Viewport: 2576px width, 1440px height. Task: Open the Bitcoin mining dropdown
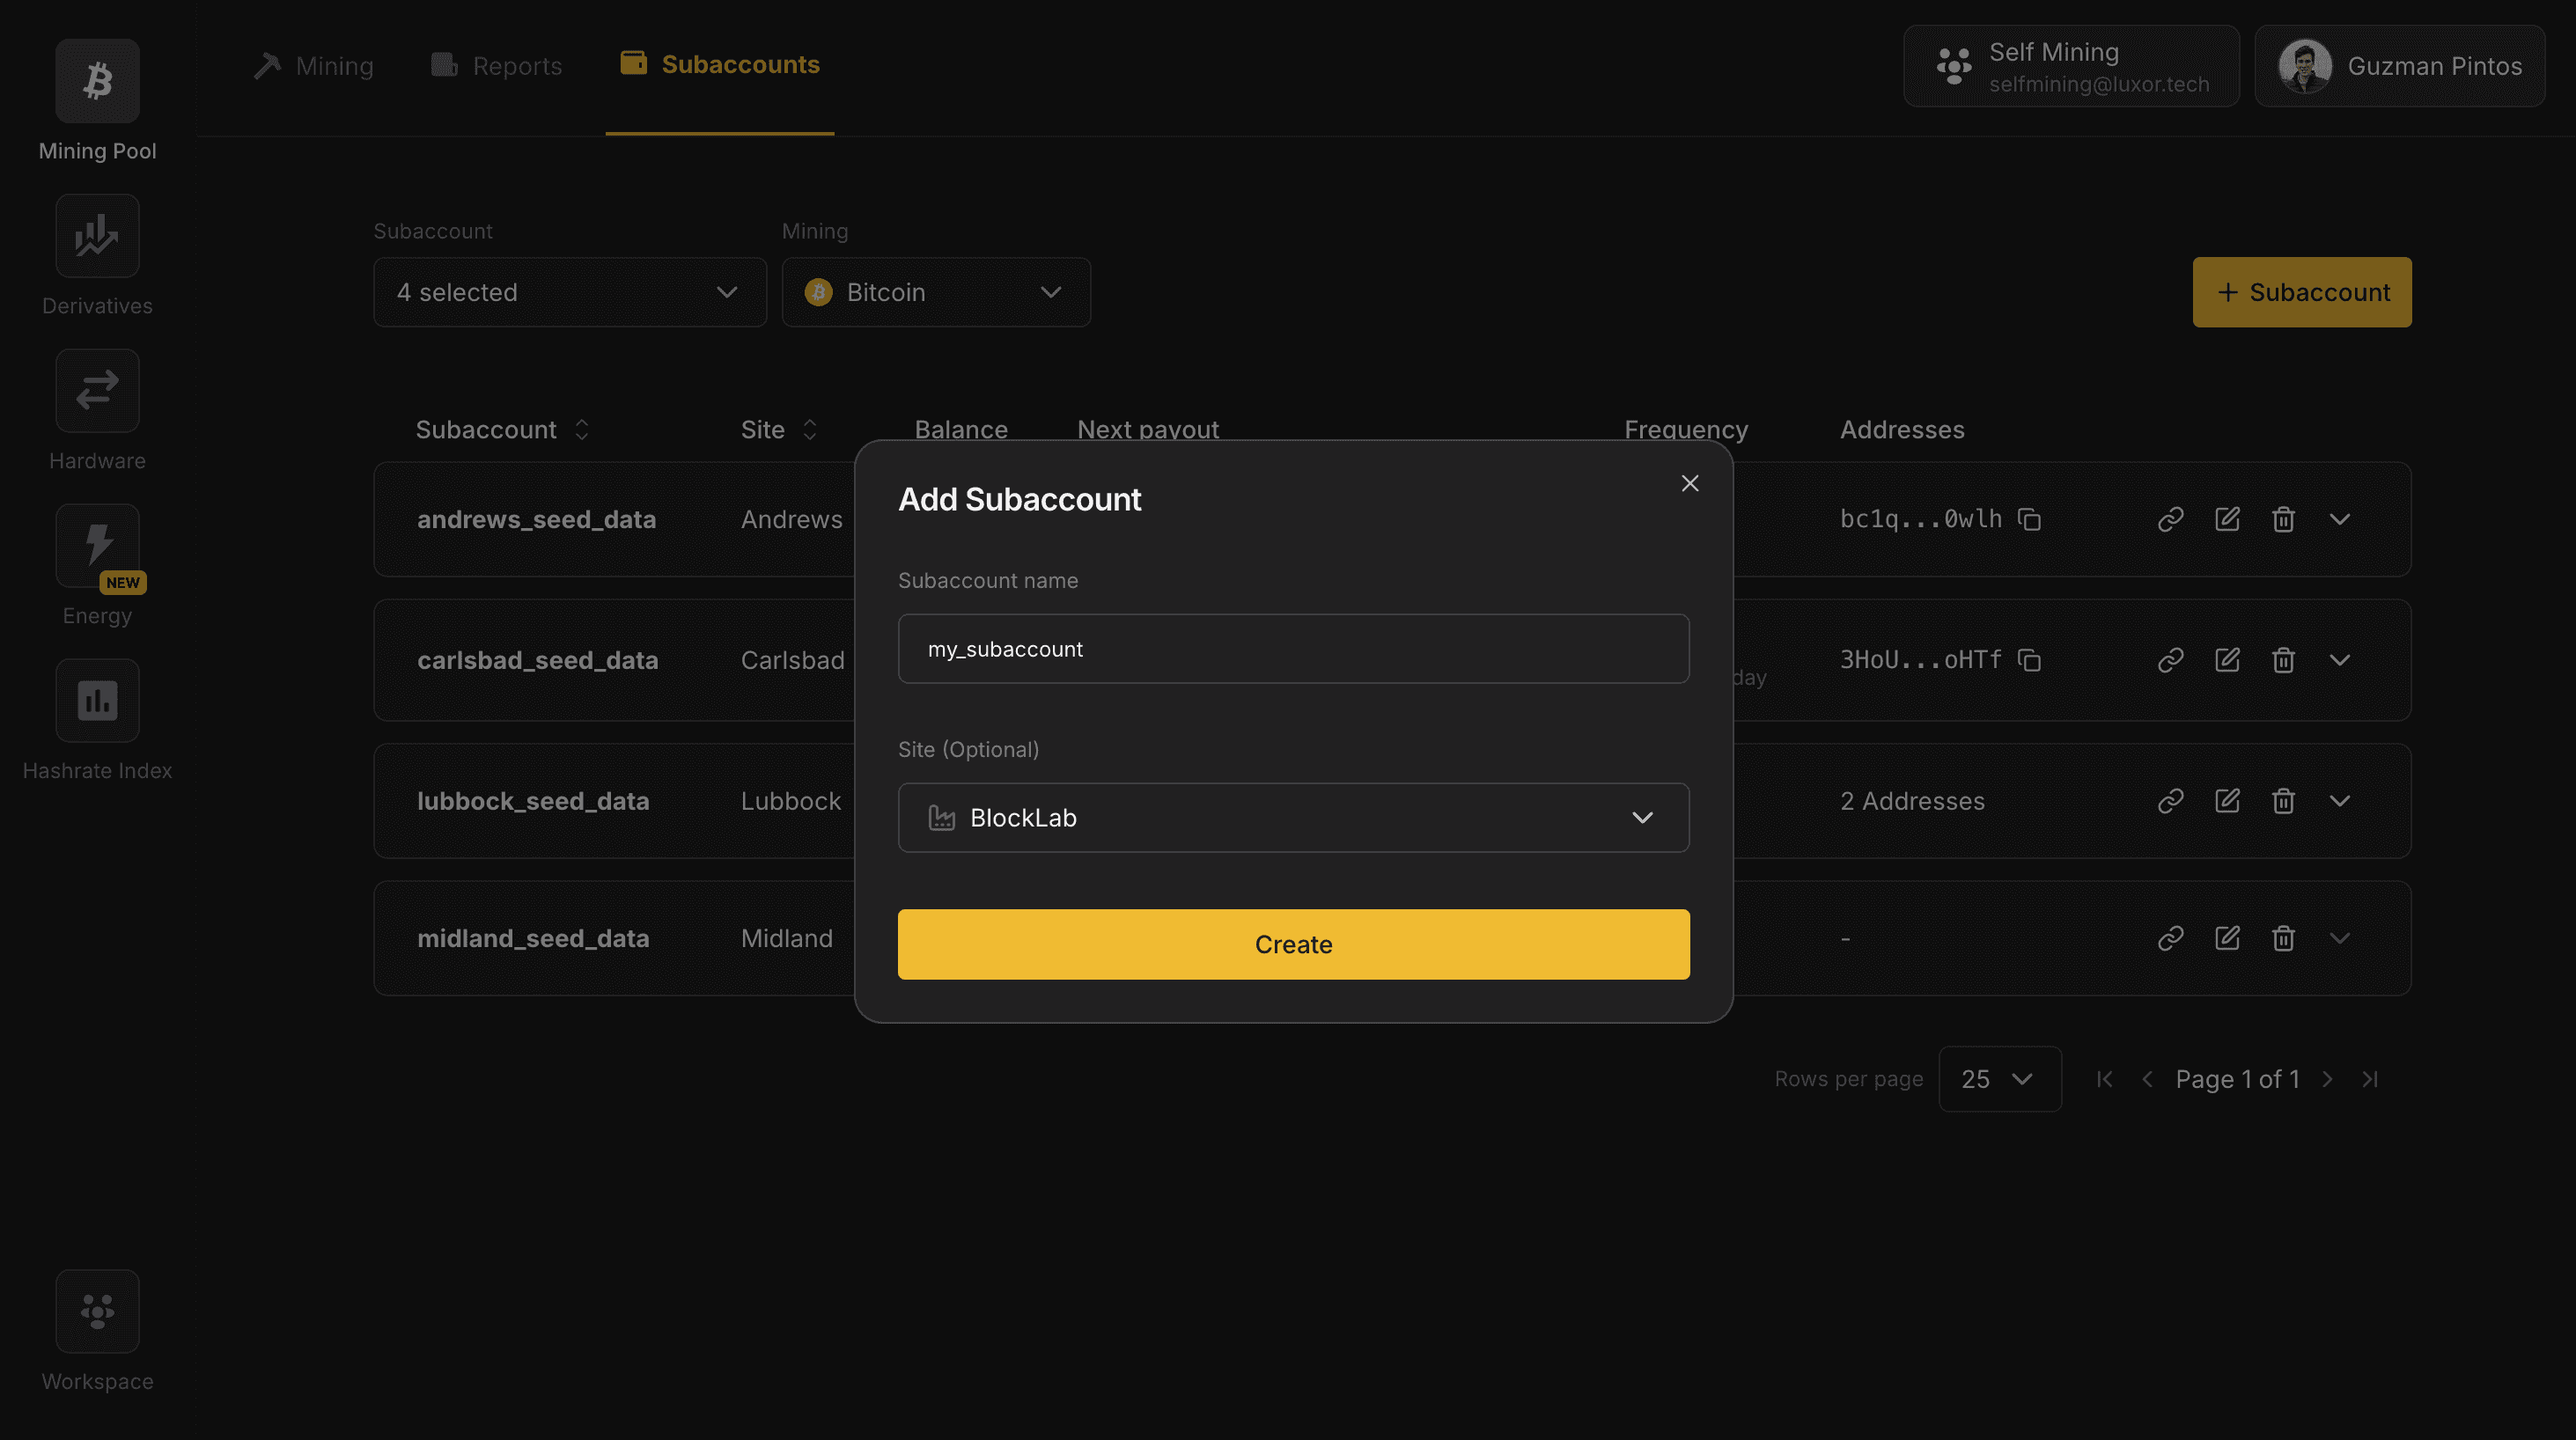935,292
